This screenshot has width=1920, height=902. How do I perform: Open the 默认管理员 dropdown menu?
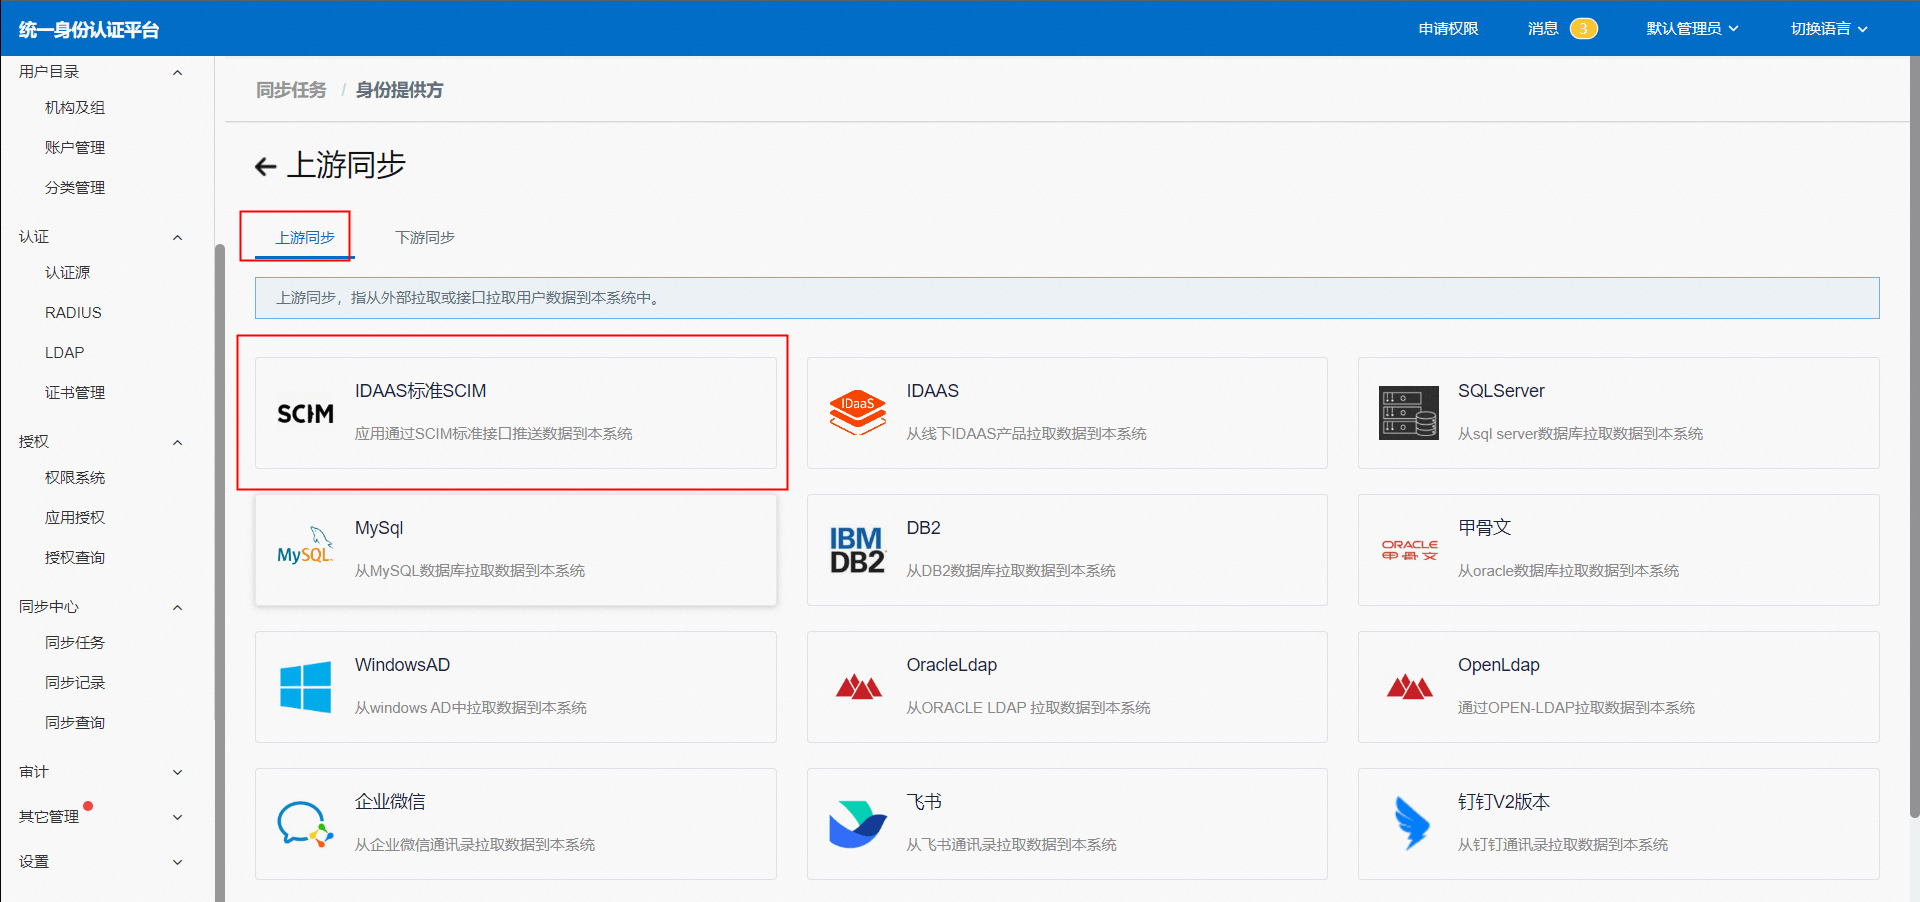(x=1692, y=29)
